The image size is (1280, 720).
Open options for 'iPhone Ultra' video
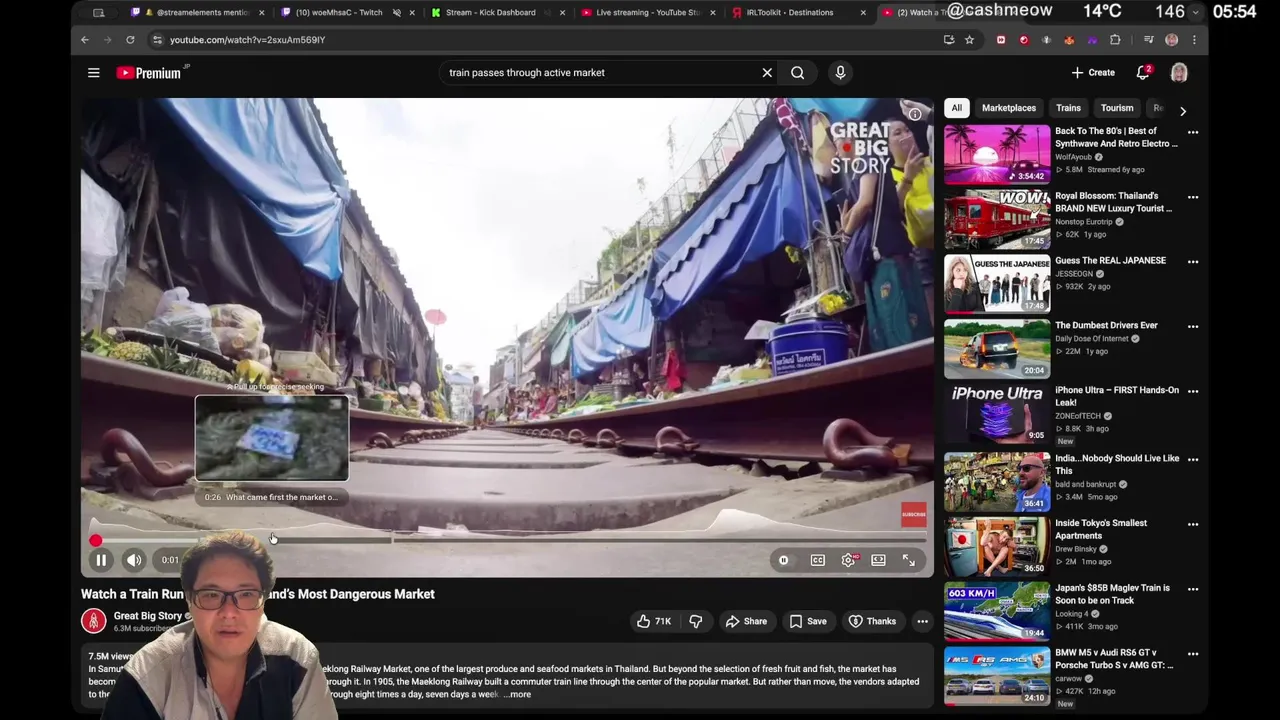(x=1192, y=391)
